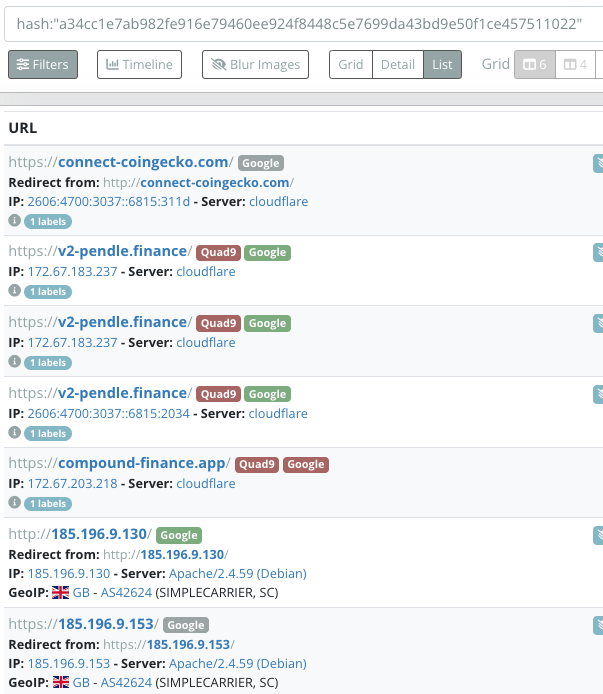Screen dimensions: 603x694
Task: Switch to Detail view
Action: 397,65
